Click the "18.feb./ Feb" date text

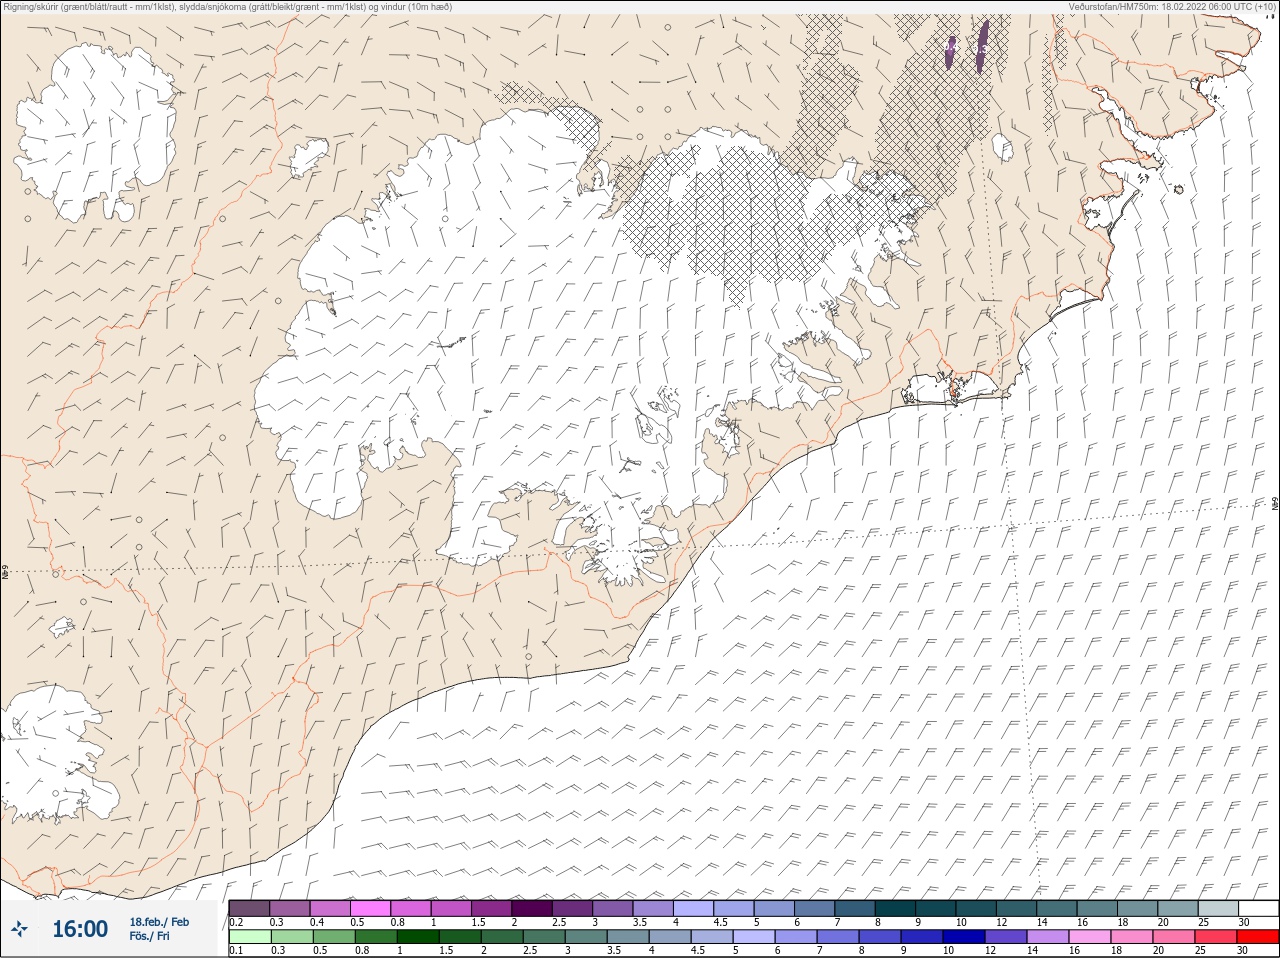pyautogui.click(x=159, y=922)
